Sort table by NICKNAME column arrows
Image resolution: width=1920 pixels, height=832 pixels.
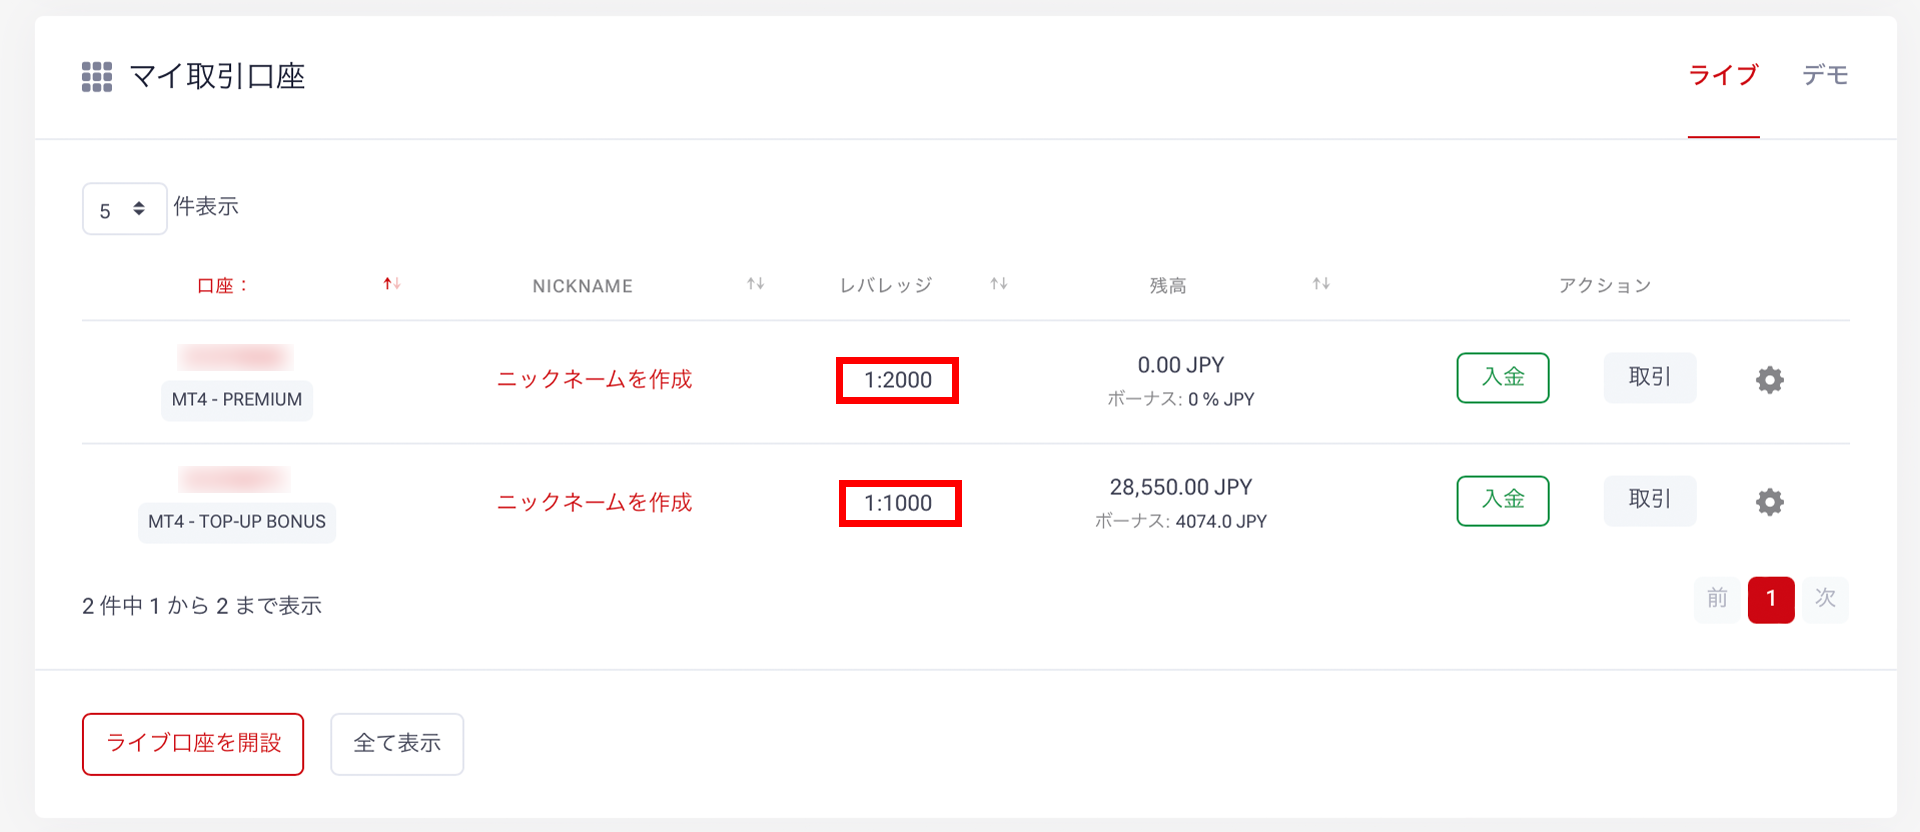[x=755, y=285]
